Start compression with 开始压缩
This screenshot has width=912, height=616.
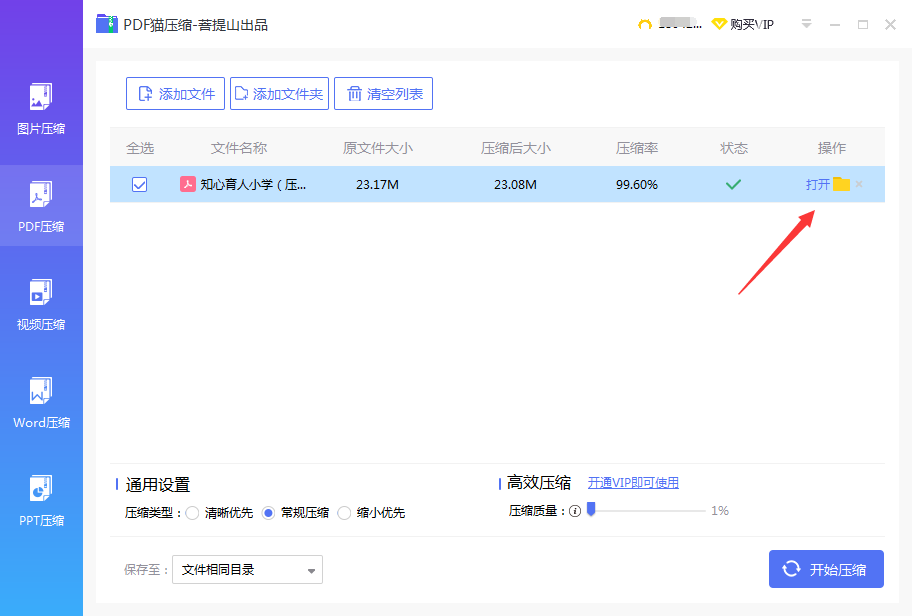pos(826,569)
